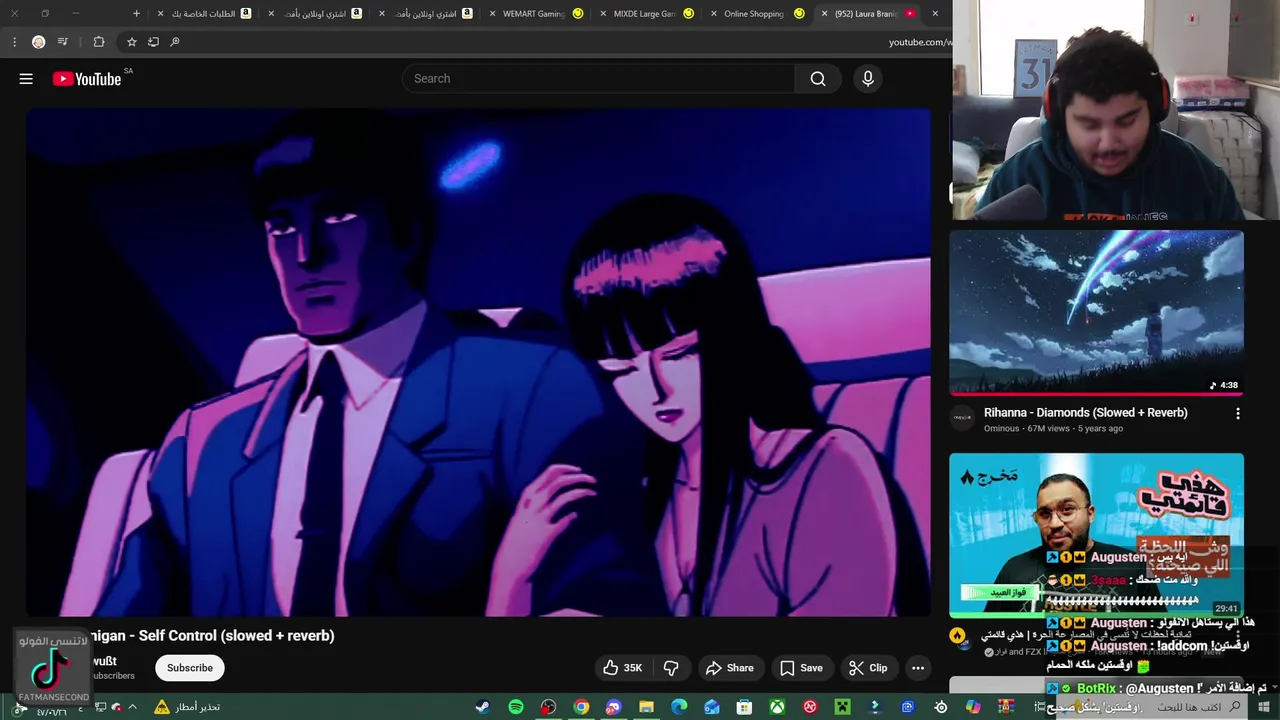The width and height of the screenshot is (1280, 720).
Task: Open Steam from the taskbar
Action: tap(482, 707)
